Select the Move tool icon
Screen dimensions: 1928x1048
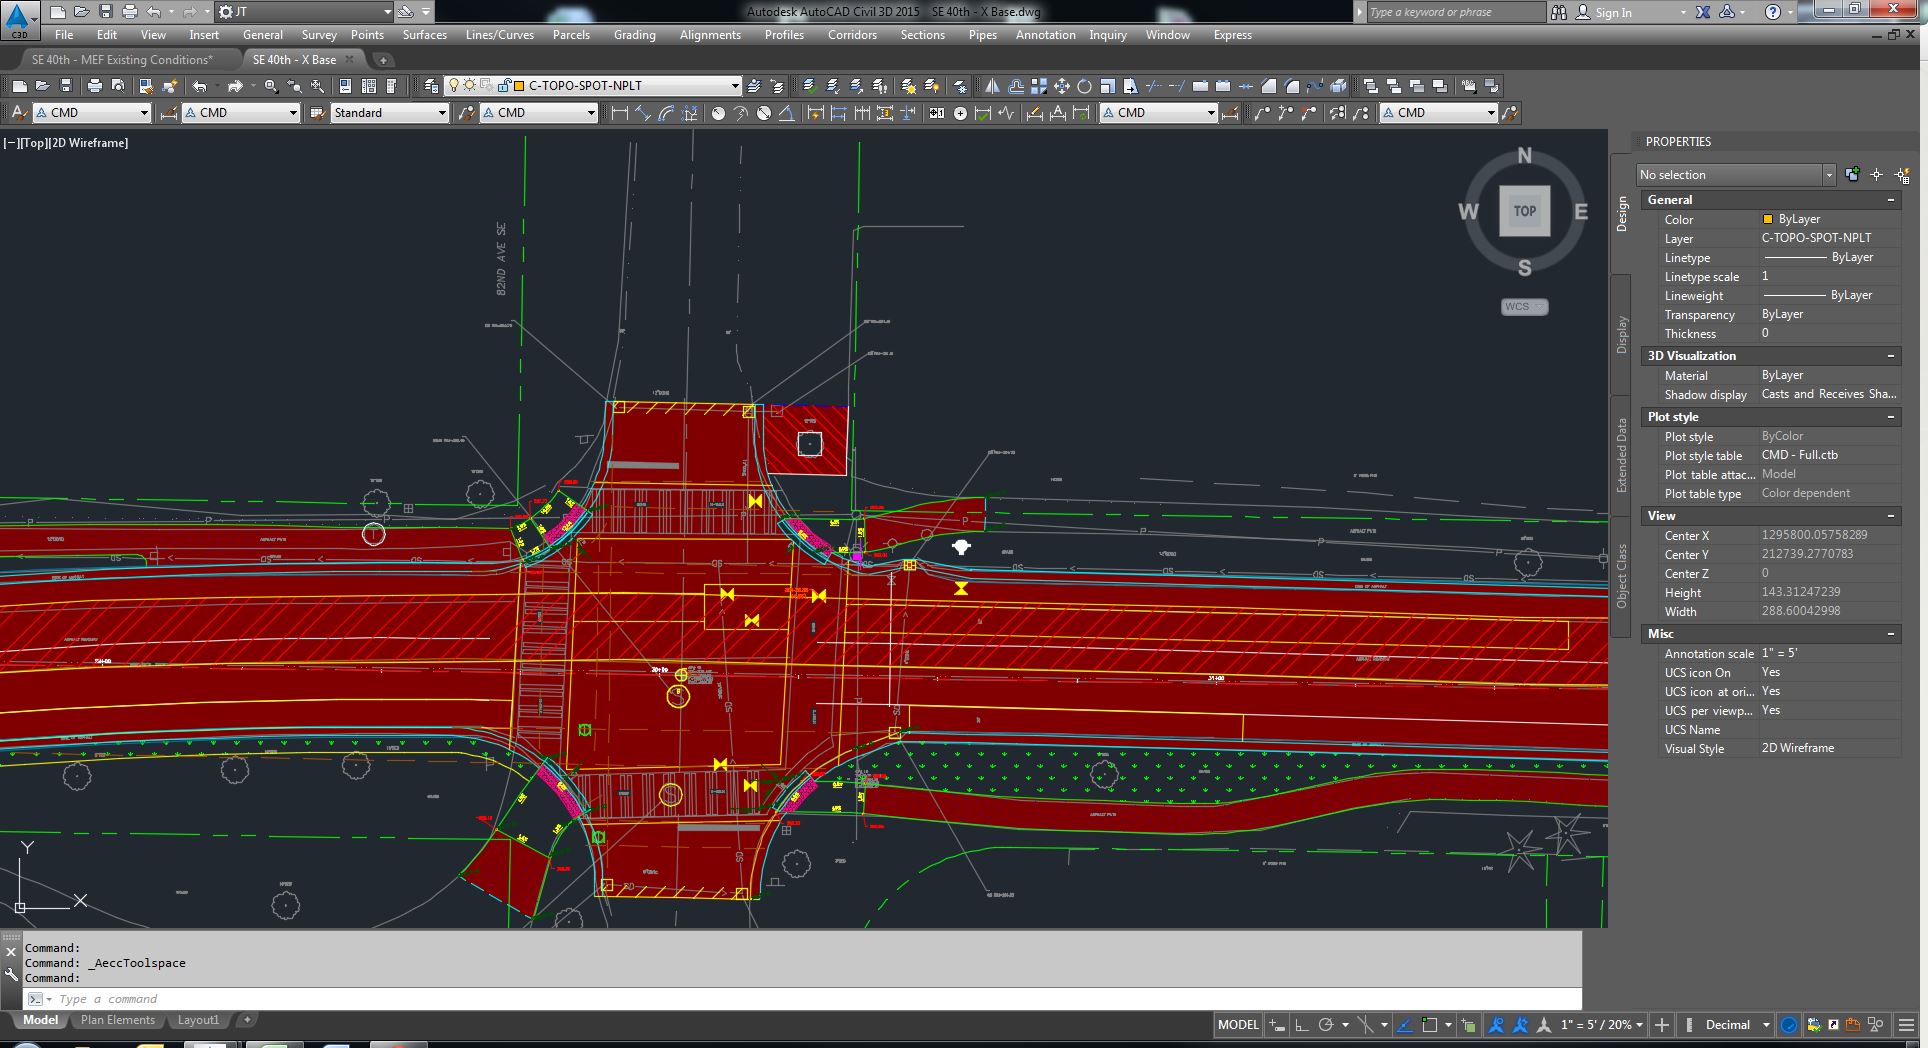(1062, 86)
